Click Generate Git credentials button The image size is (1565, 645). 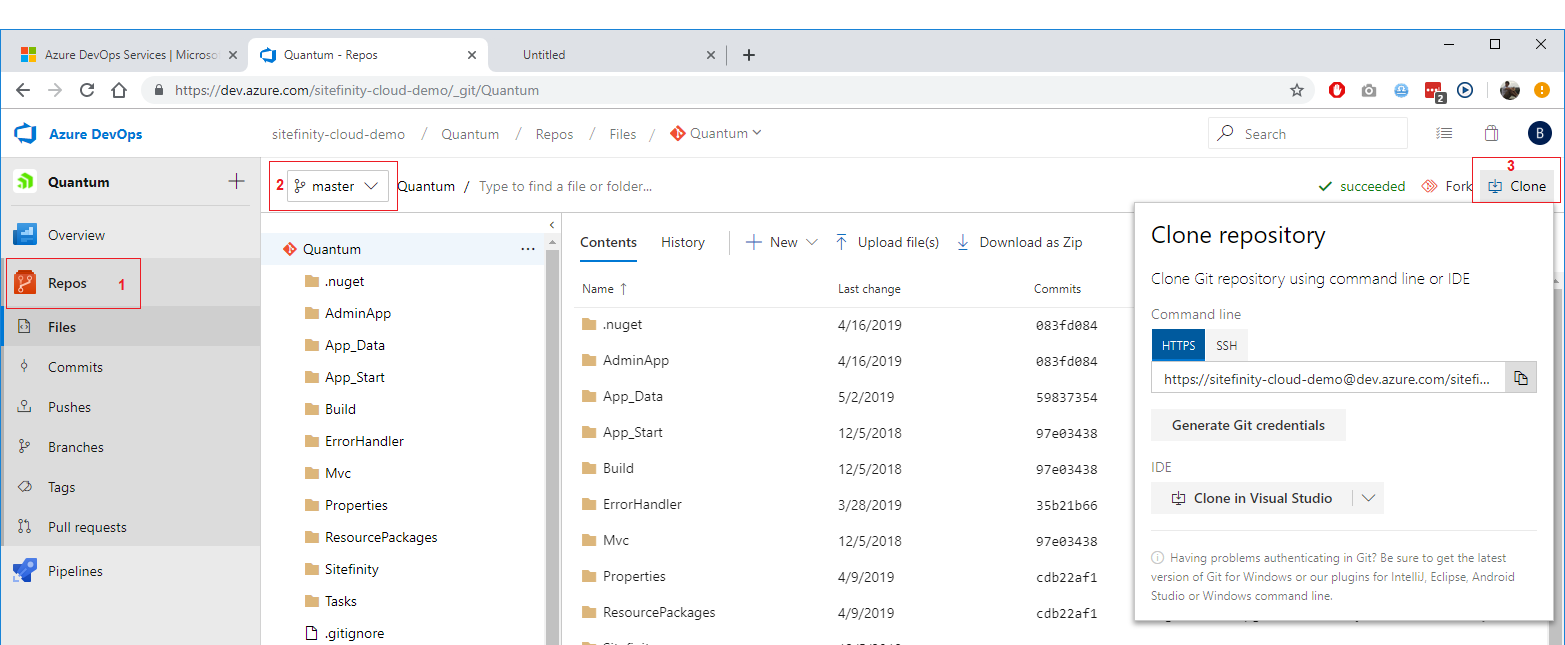[1248, 425]
